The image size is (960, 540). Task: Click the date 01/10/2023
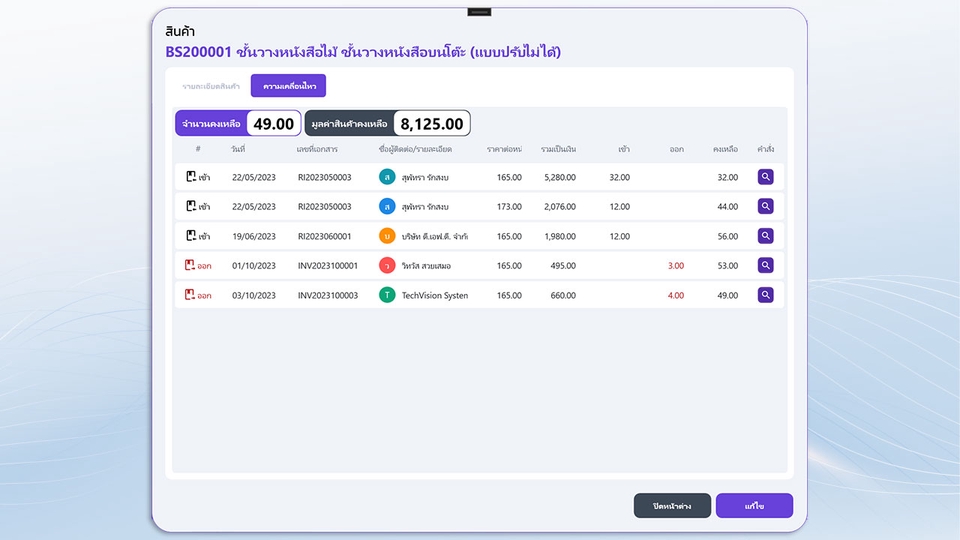point(253,266)
